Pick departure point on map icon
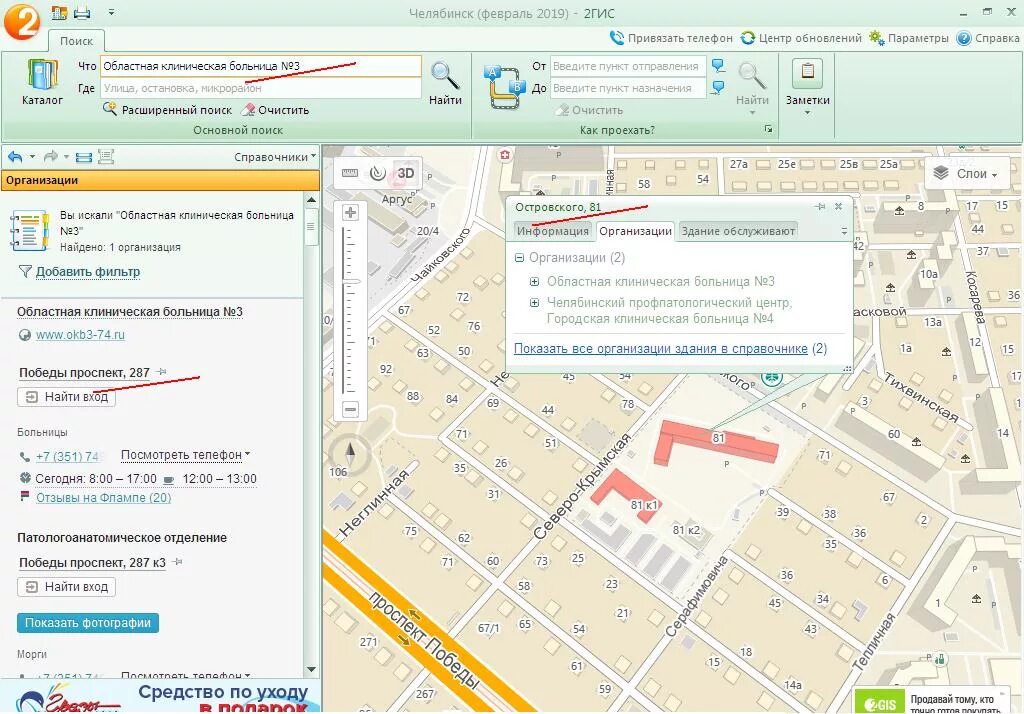The image size is (1024, 714). 718,65
